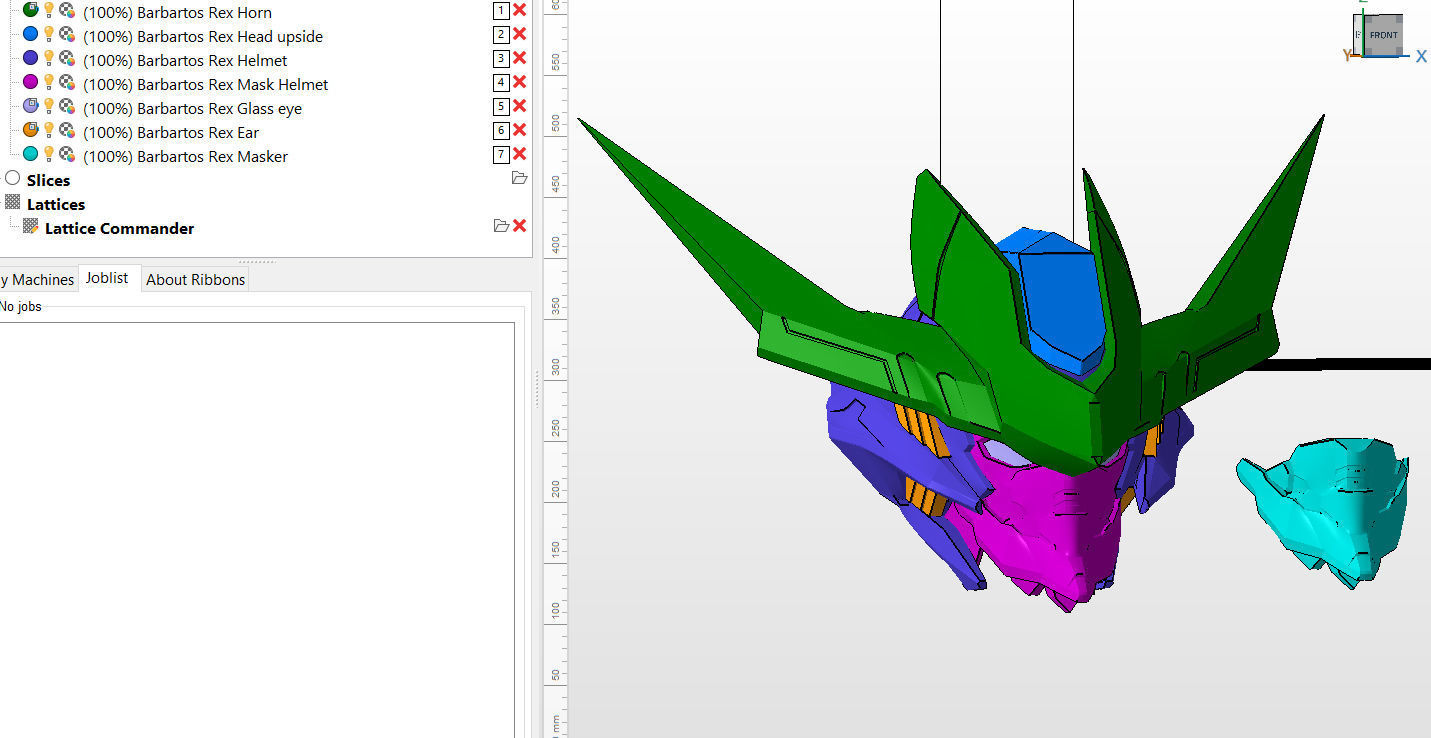The height and width of the screenshot is (738, 1431).
Task: Open the About Ribbons tab
Action: point(196,280)
